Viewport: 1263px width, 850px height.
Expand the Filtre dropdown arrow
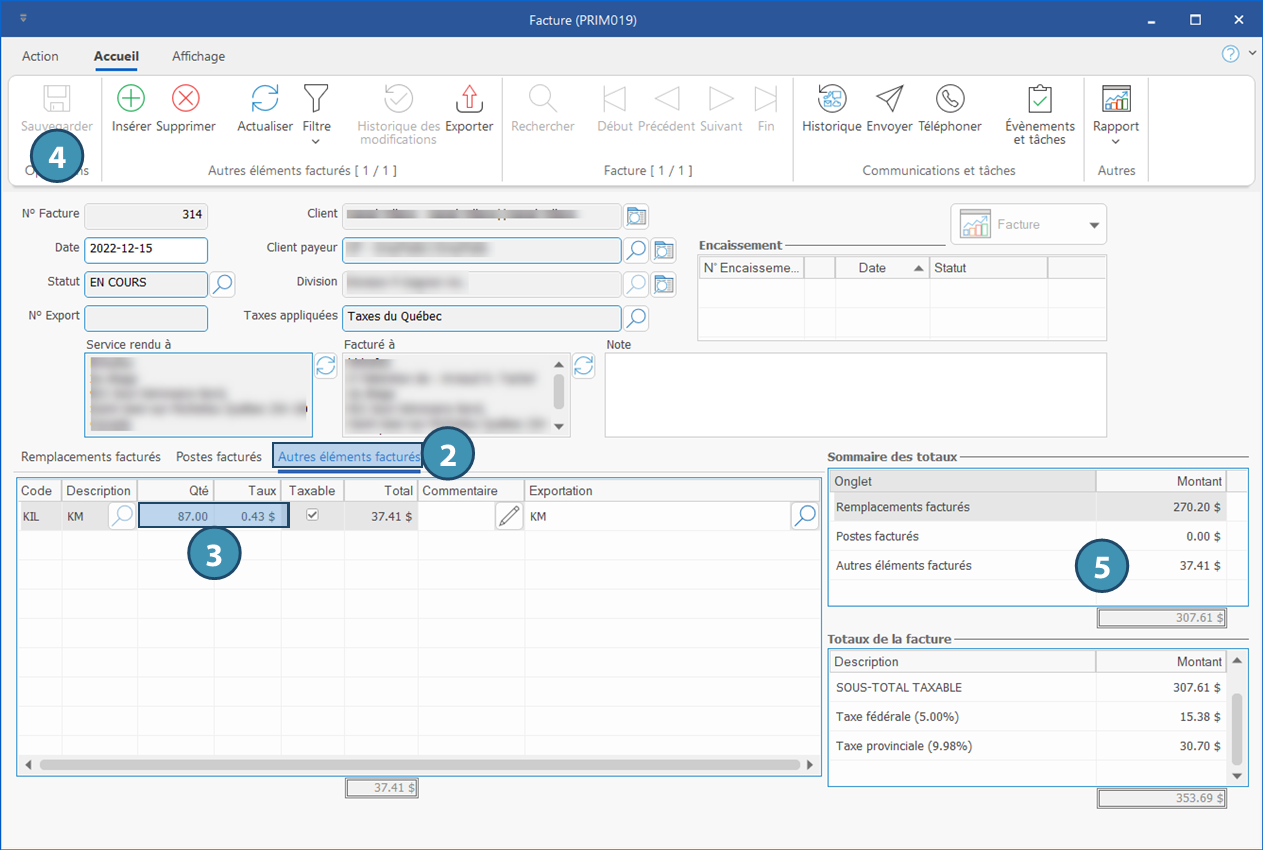tap(316, 141)
